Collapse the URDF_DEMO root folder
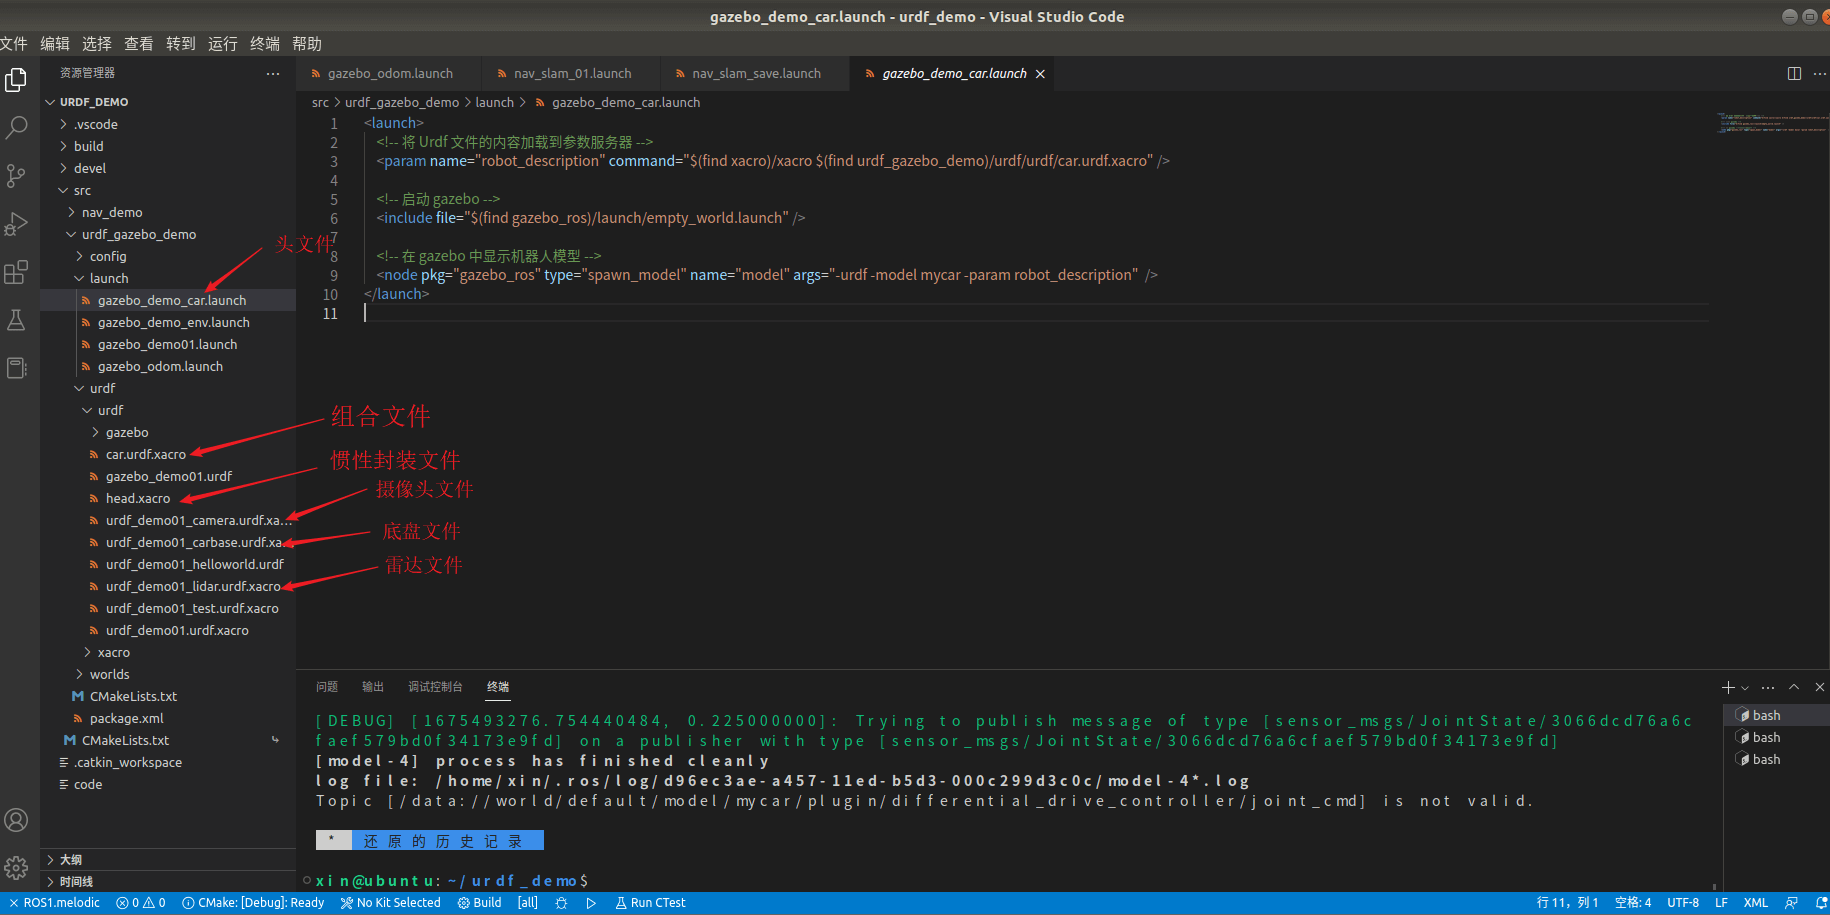This screenshot has height=915, width=1830. (x=168, y=102)
